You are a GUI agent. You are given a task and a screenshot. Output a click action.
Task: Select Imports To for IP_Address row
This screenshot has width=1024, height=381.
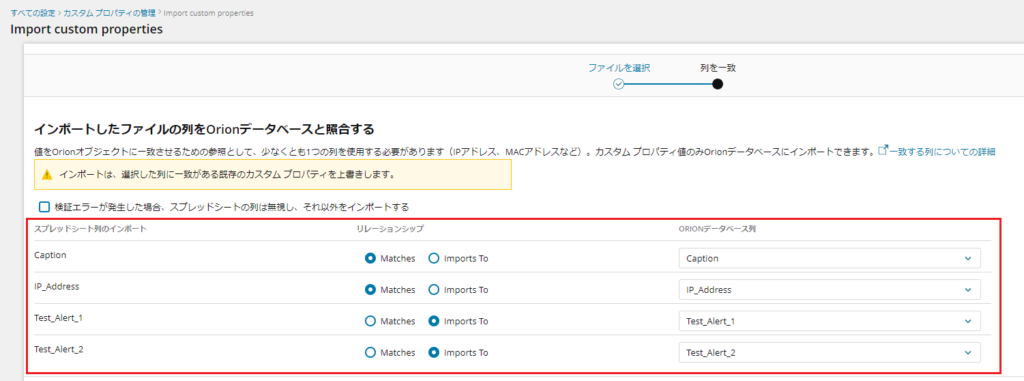pos(434,290)
